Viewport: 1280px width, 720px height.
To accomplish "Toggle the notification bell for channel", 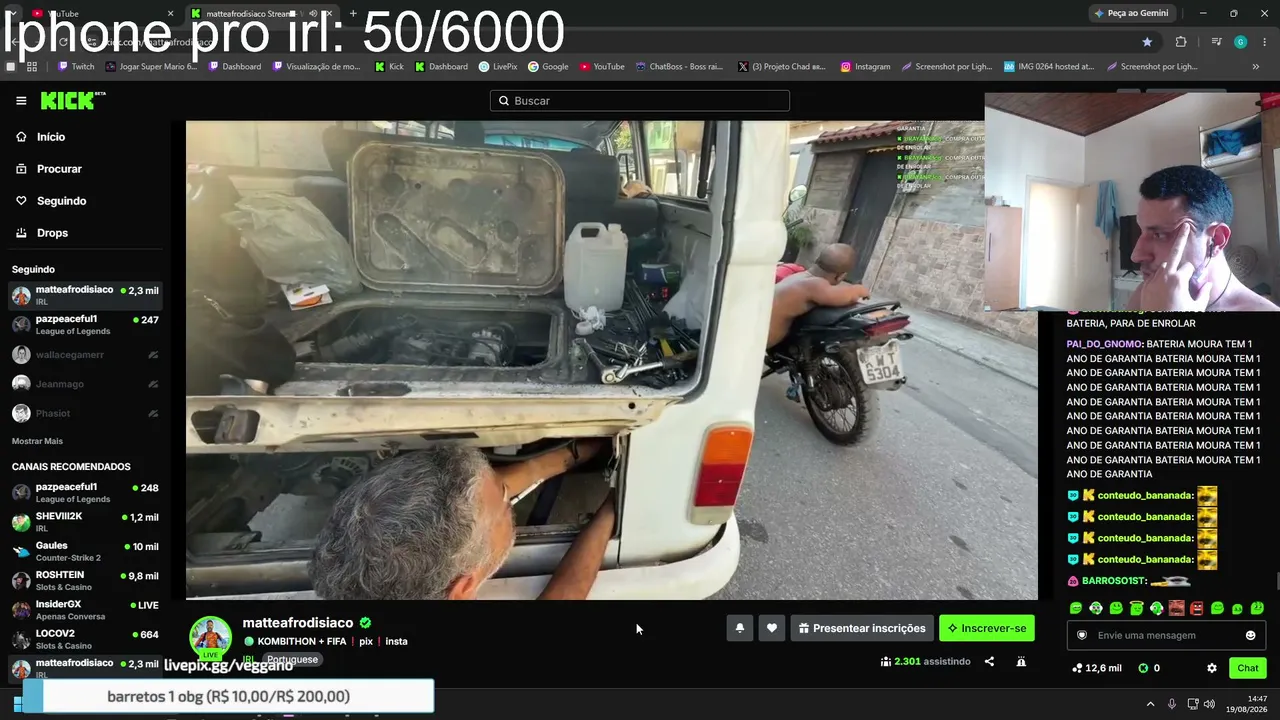I will click(x=740, y=628).
